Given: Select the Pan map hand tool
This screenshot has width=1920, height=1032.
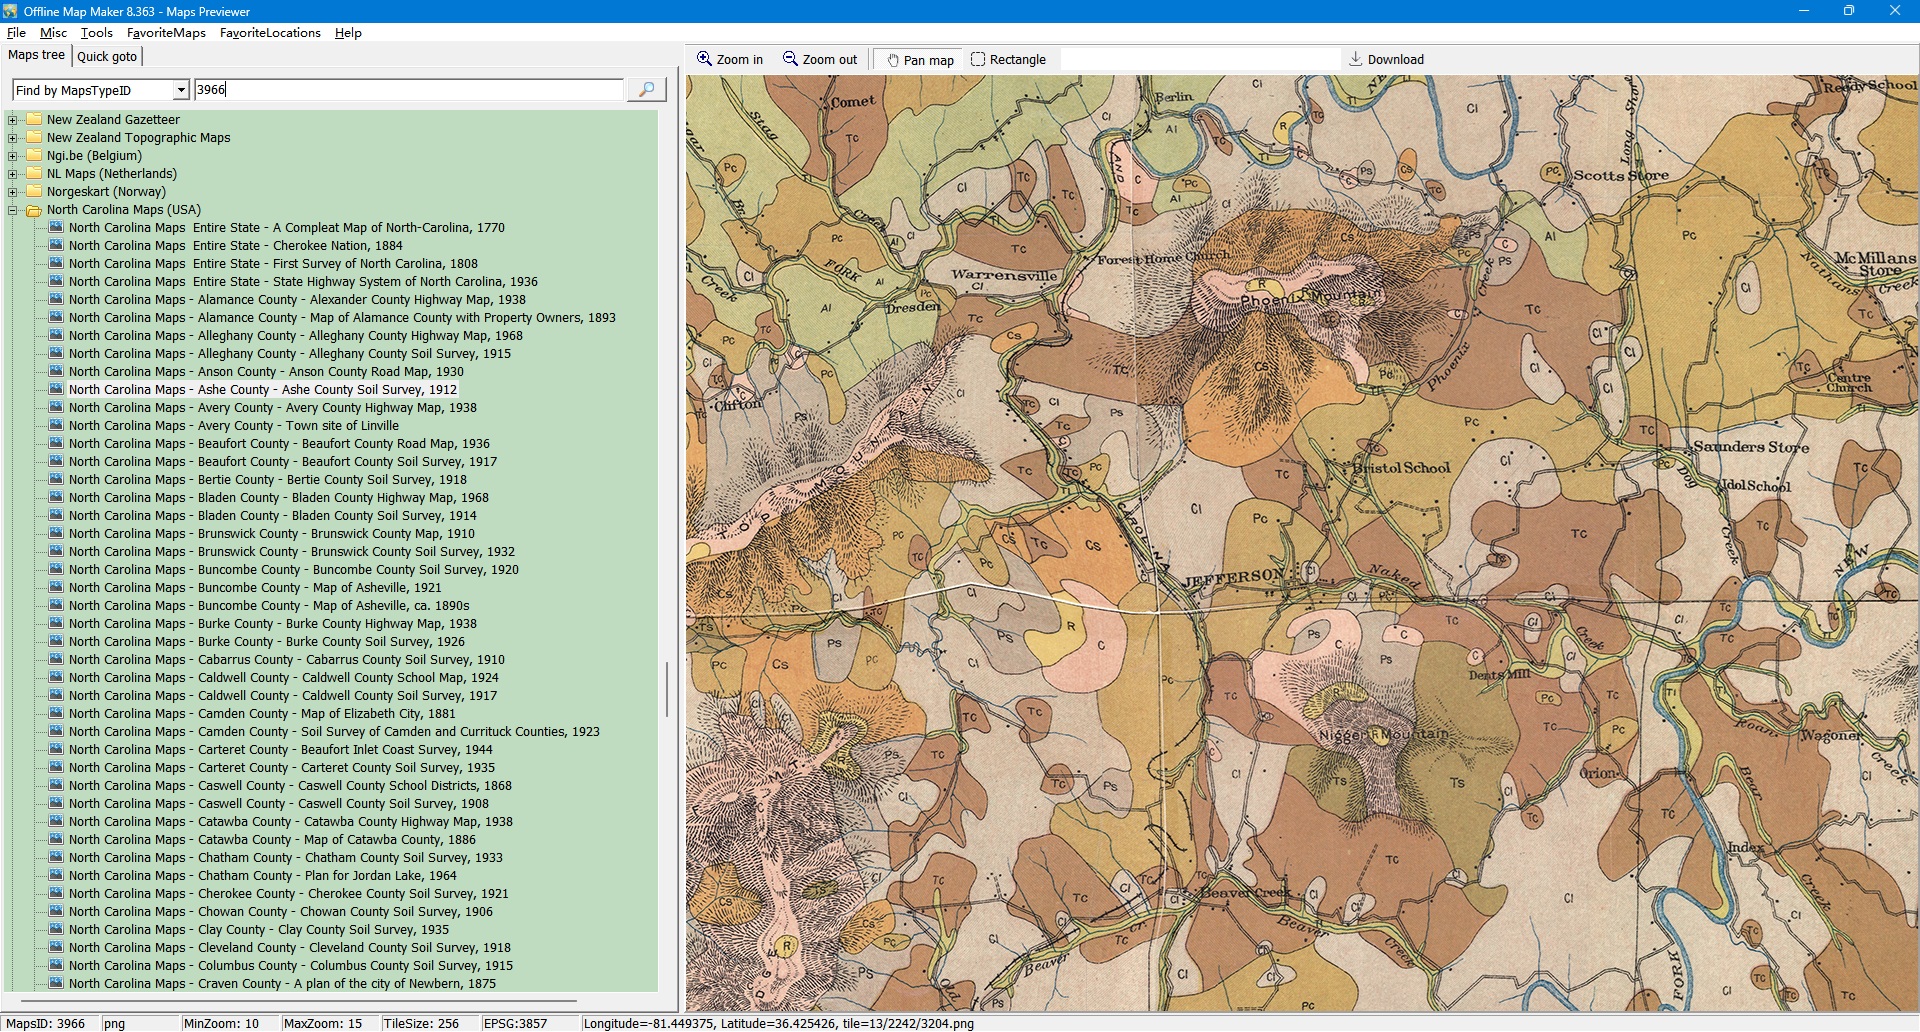Looking at the screenshot, I should (x=893, y=60).
